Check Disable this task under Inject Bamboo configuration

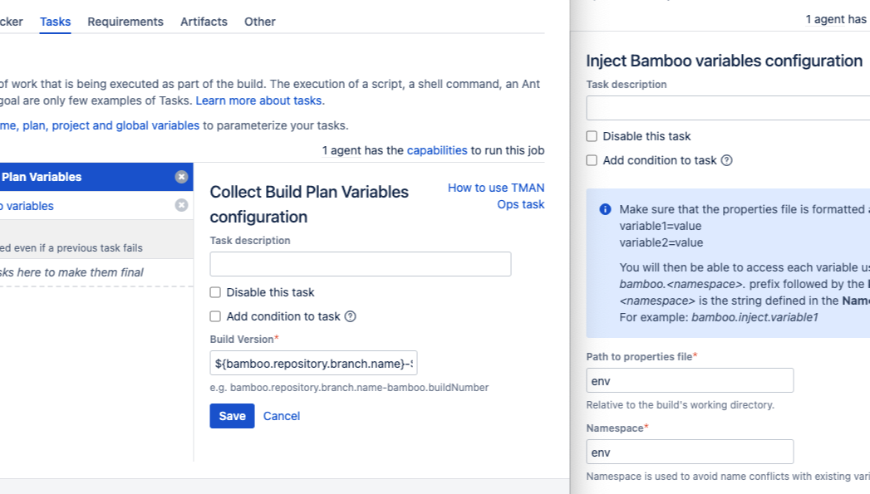(592, 136)
